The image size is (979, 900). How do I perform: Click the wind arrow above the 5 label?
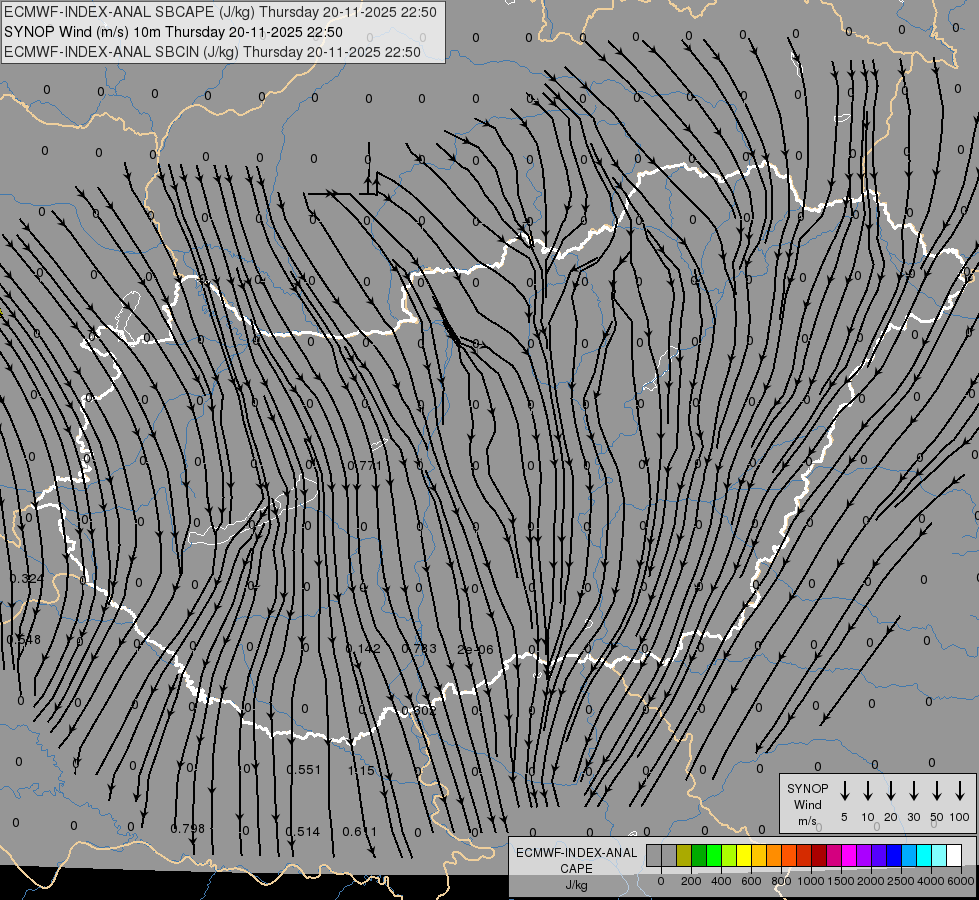point(845,791)
